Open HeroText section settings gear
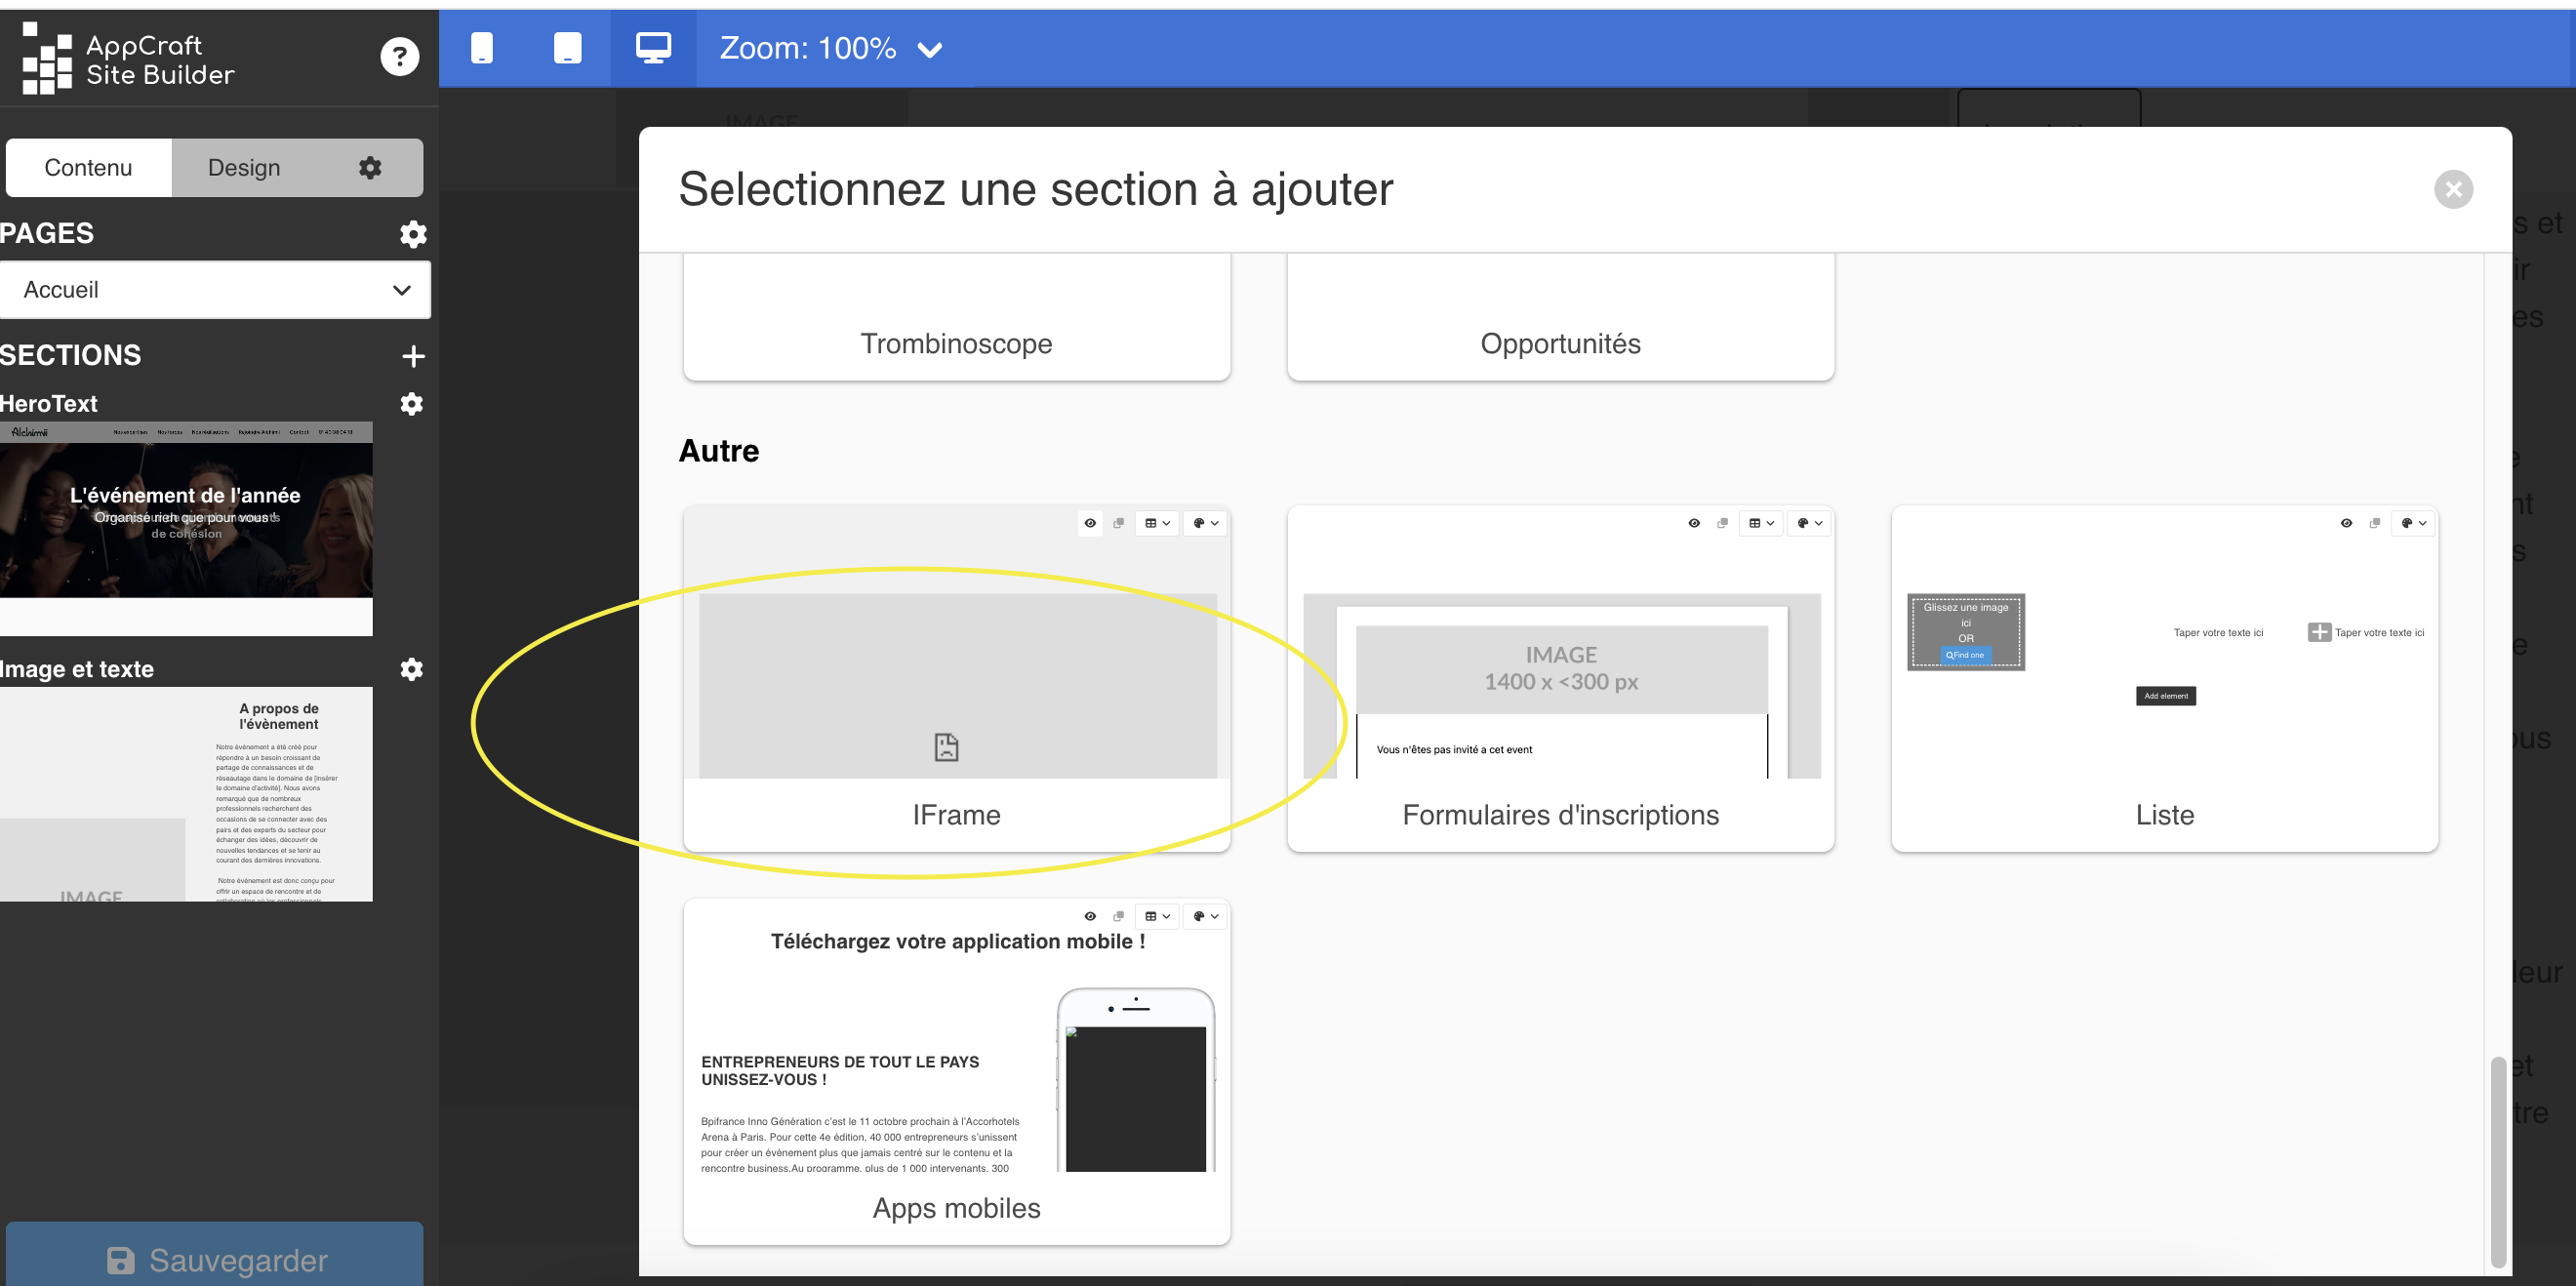The width and height of the screenshot is (2576, 1286). [412, 404]
